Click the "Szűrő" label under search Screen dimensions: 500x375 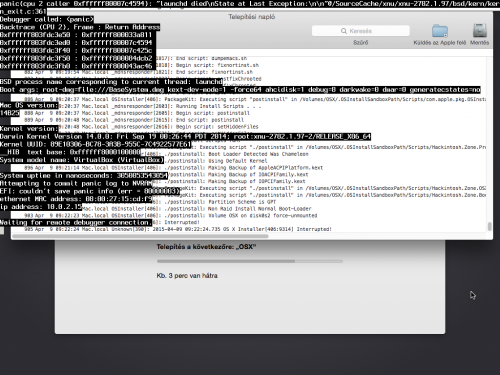(x=361, y=43)
